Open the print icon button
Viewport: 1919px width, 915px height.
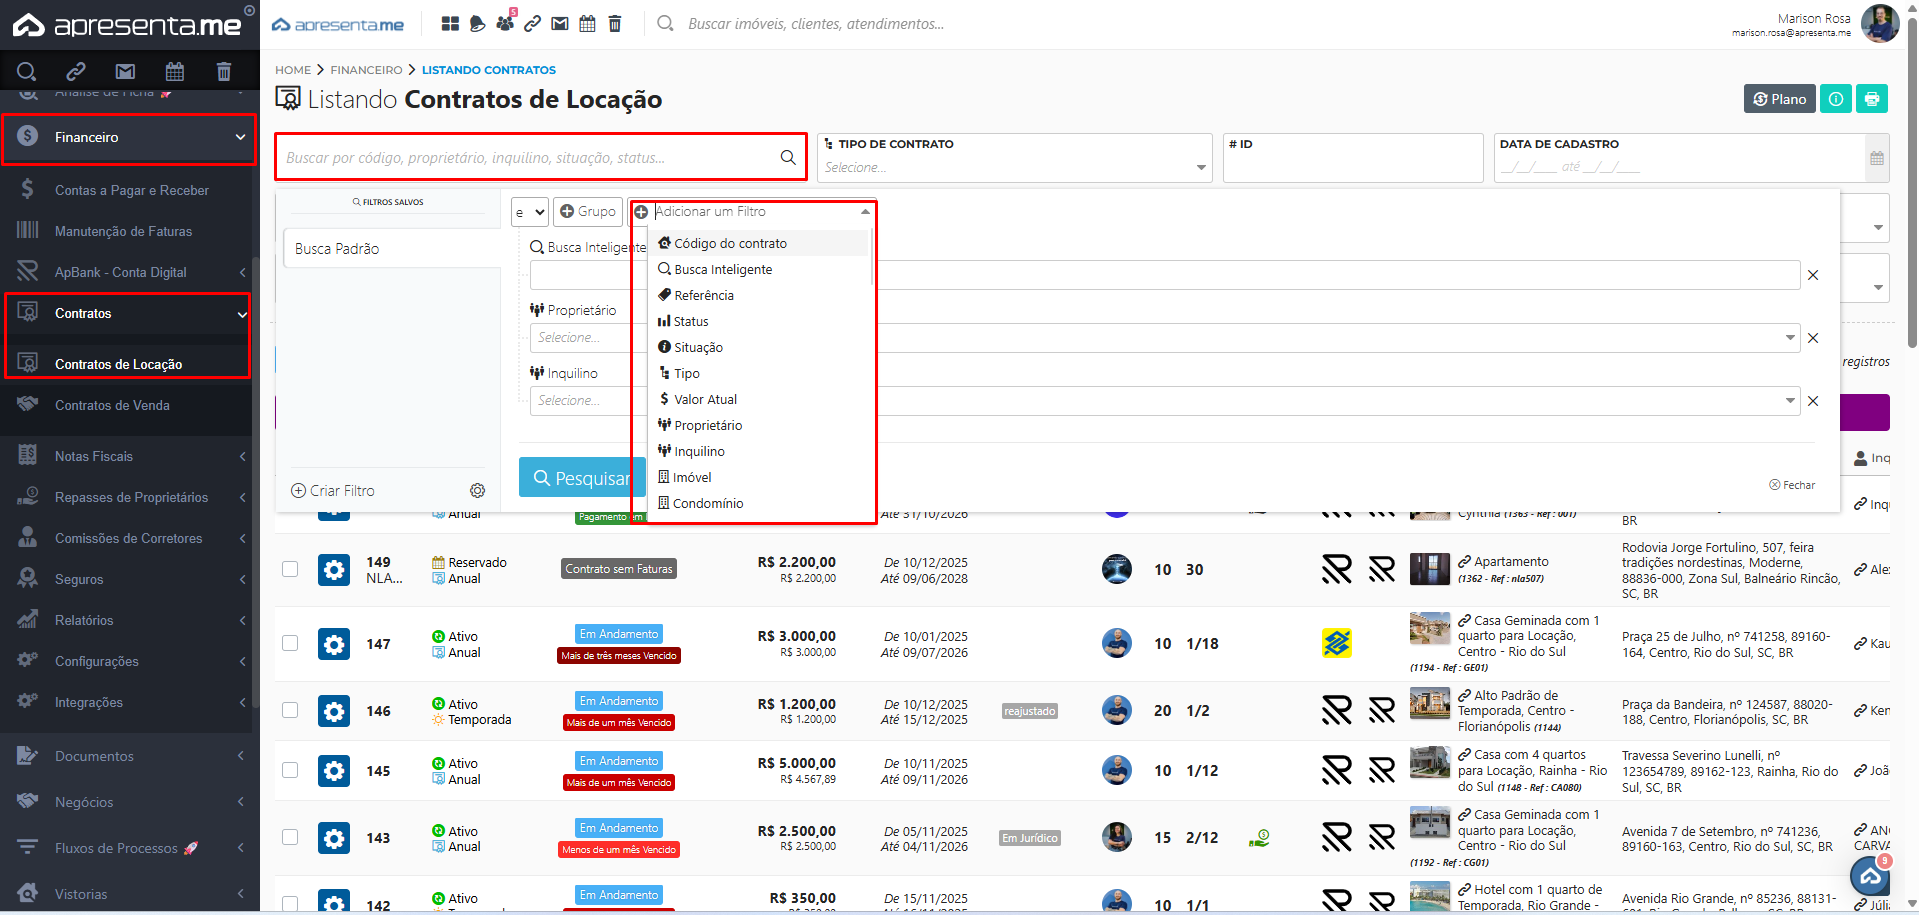click(1872, 99)
